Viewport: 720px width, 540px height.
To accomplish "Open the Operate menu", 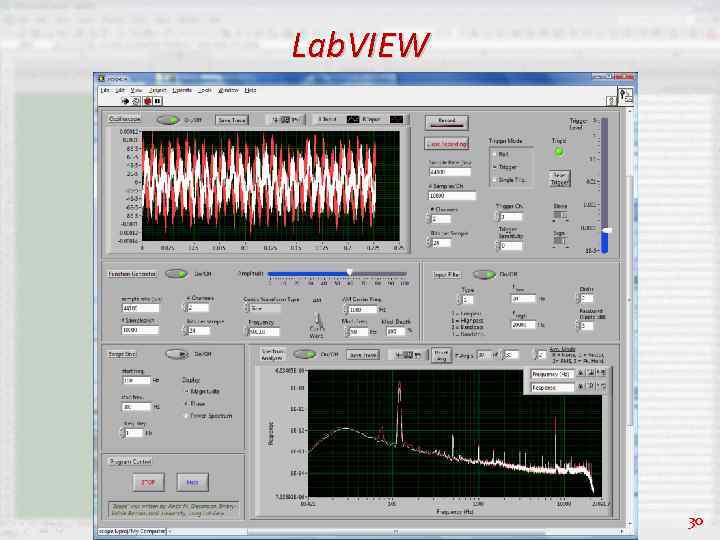I will (182, 90).
